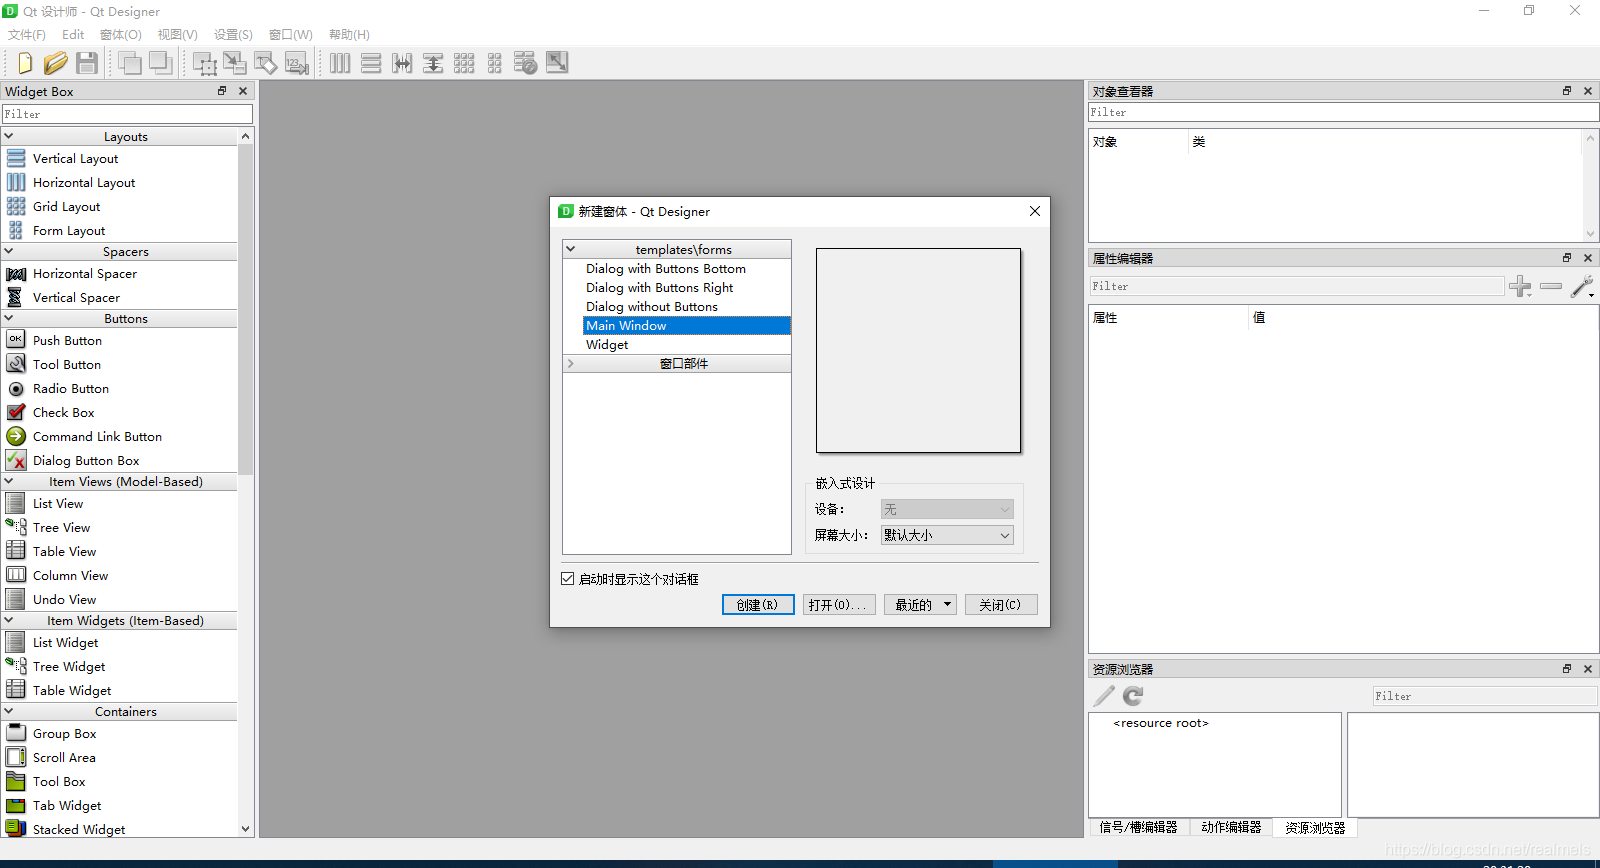Viewport: 1600px width, 868px height.
Task: Collapse the Item Widgets (Item-Based) category
Action: coord(9,620)
